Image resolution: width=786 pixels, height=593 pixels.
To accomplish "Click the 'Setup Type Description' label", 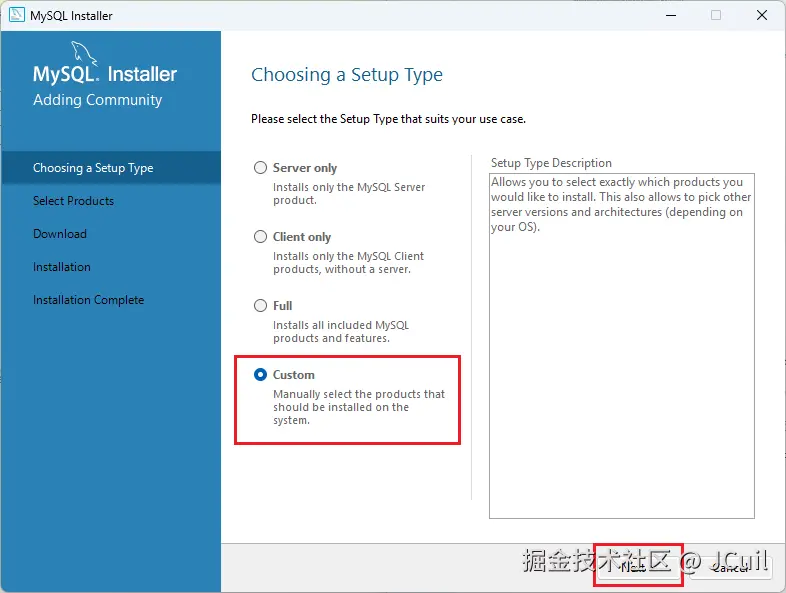I will click(x=551, y=163).
